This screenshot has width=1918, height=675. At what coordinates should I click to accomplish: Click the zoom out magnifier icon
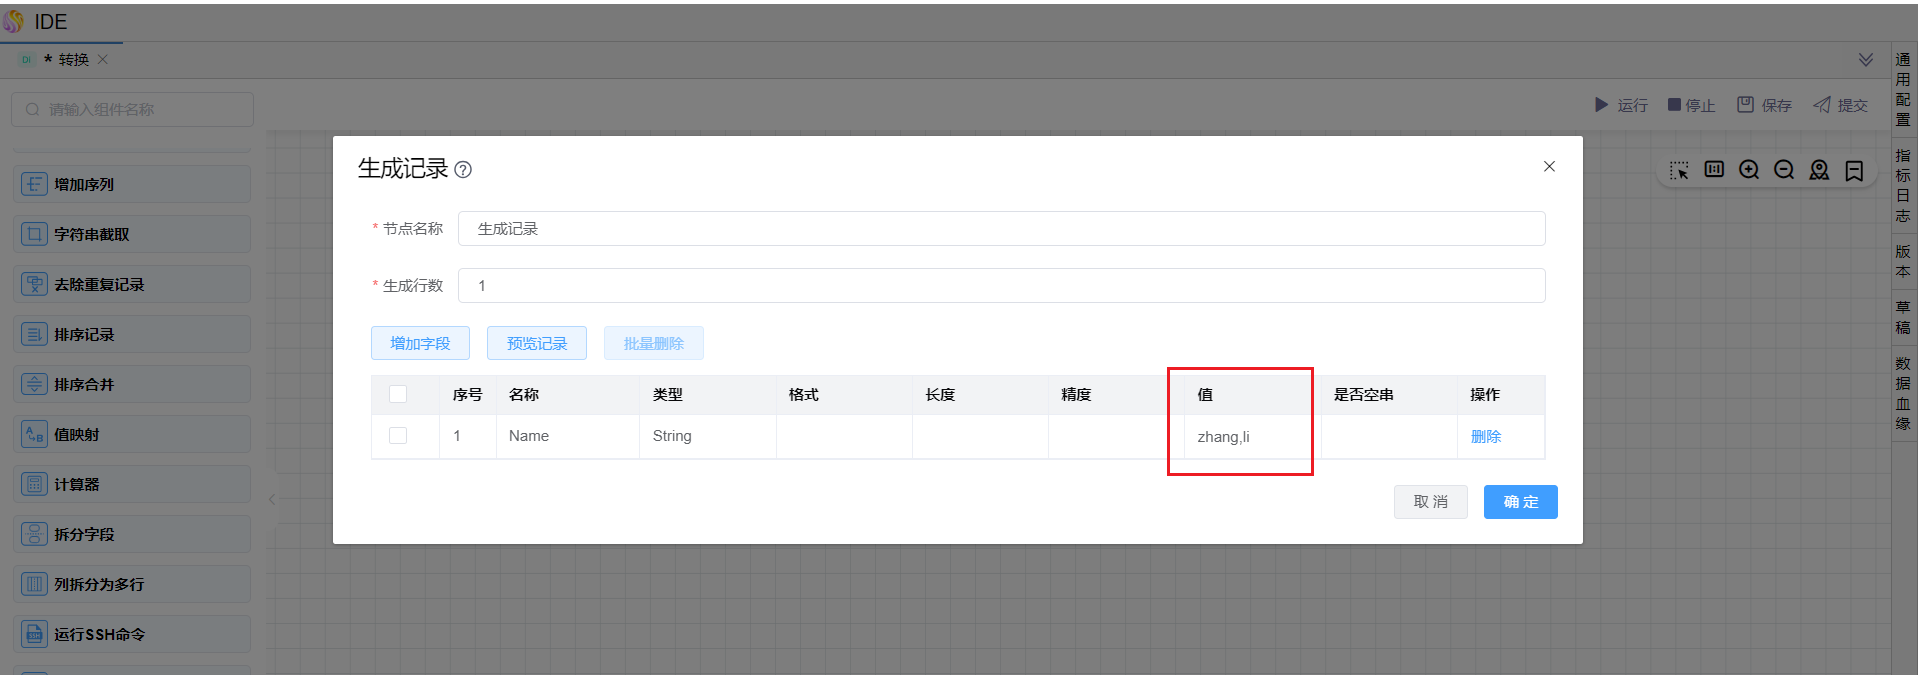click(x=1784, y=170)
